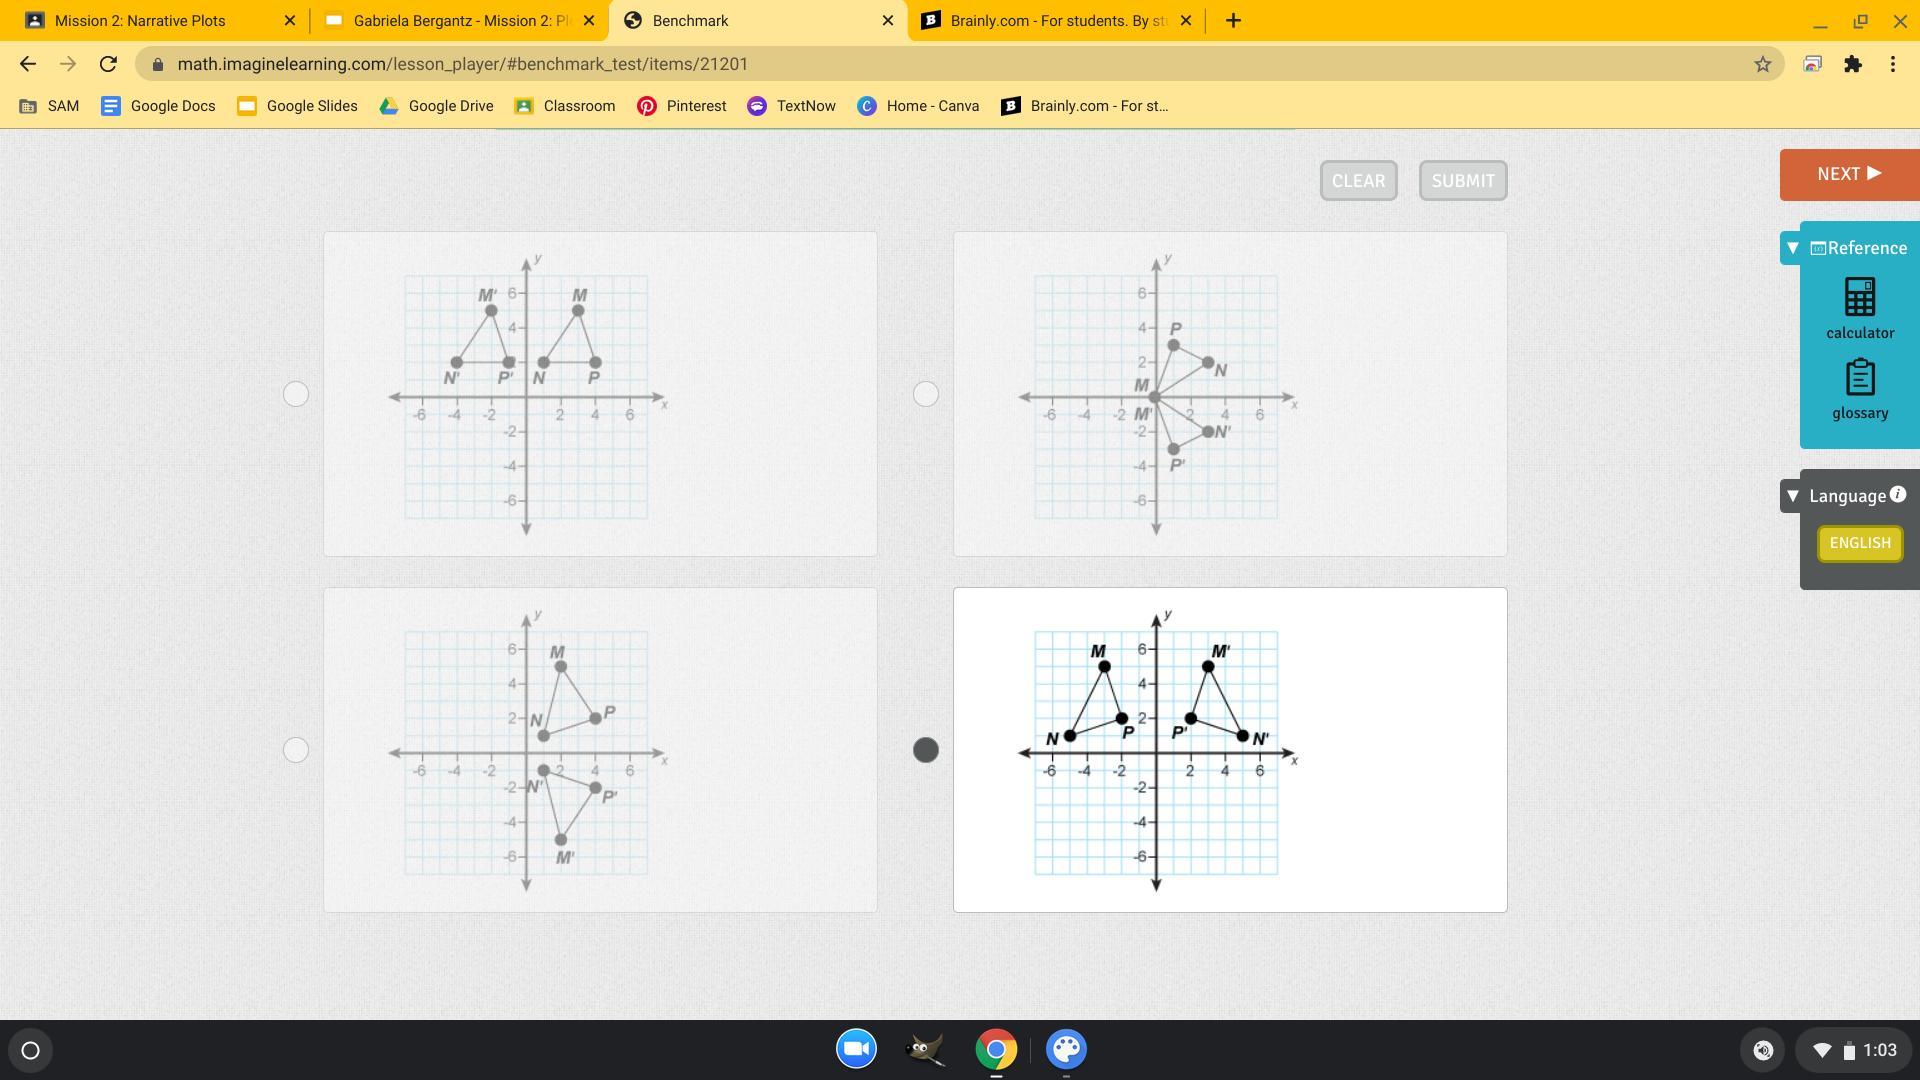Select the top-left graph answer radio
1920x1080 pixels.
click(x=296, y=394)
